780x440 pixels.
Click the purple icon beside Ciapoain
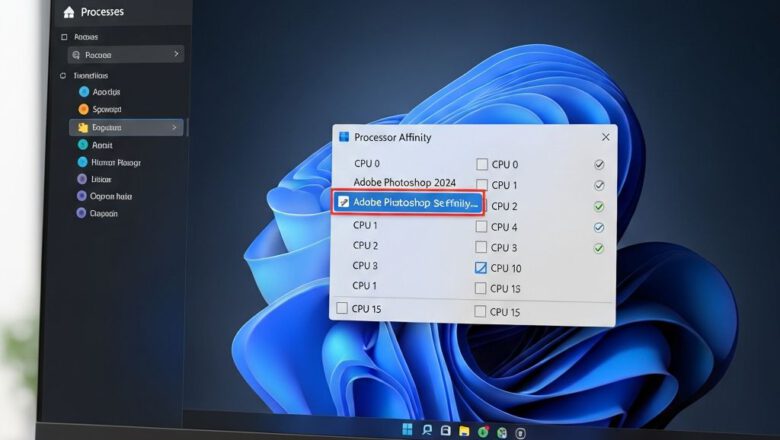[81, 213]
